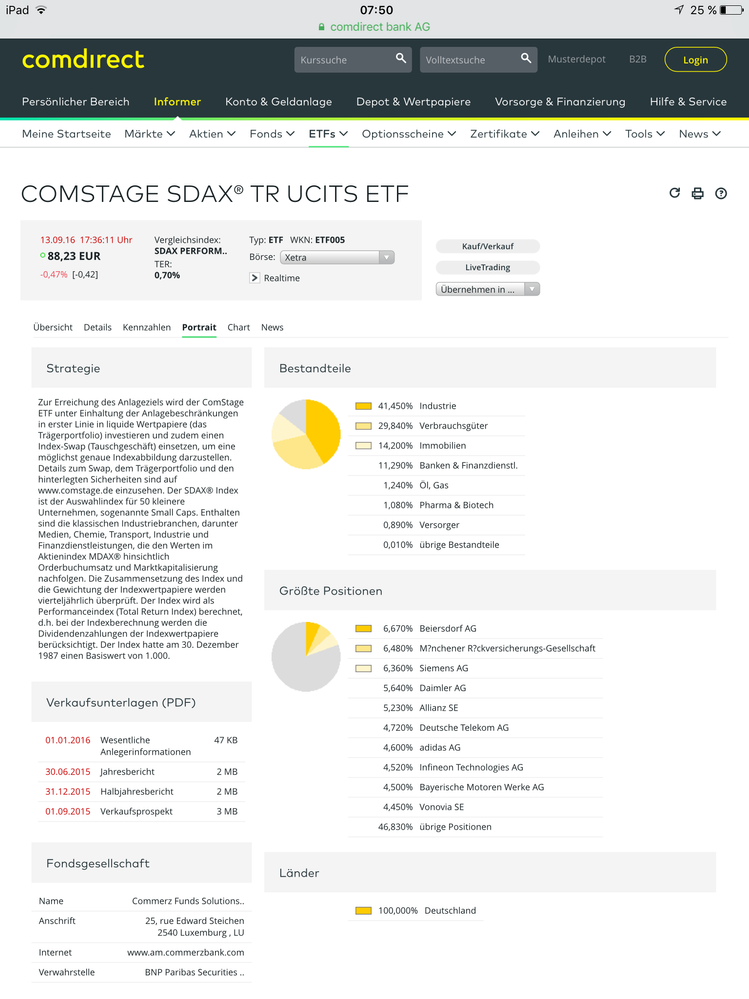Switch to the Kennzahlen tab
The height and width of the screenshot is (999, 749).
point(146,327)
